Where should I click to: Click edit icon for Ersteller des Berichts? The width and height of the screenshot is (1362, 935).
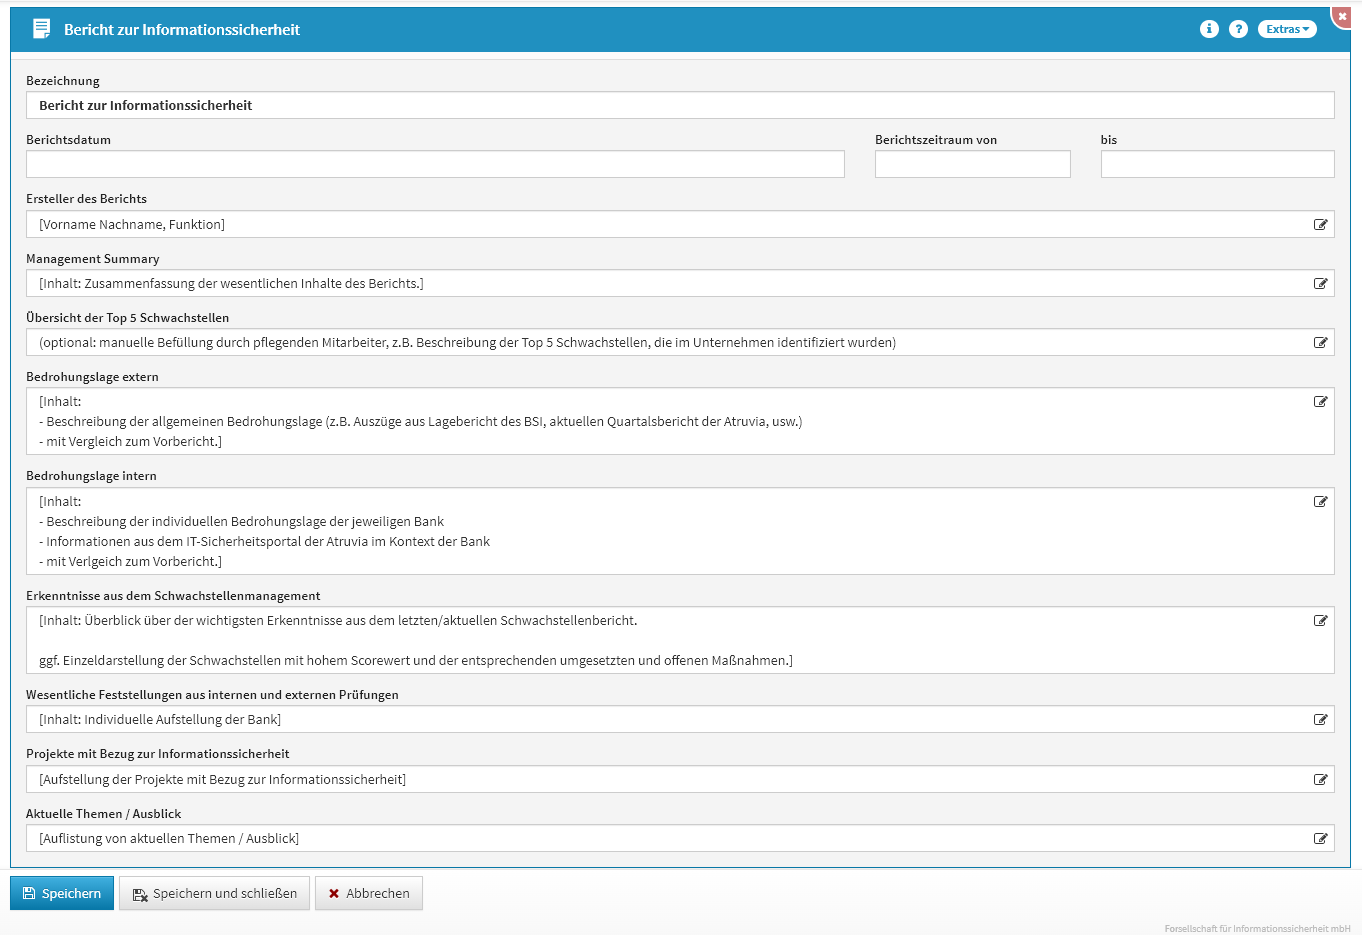click(x=1320, y=225)
